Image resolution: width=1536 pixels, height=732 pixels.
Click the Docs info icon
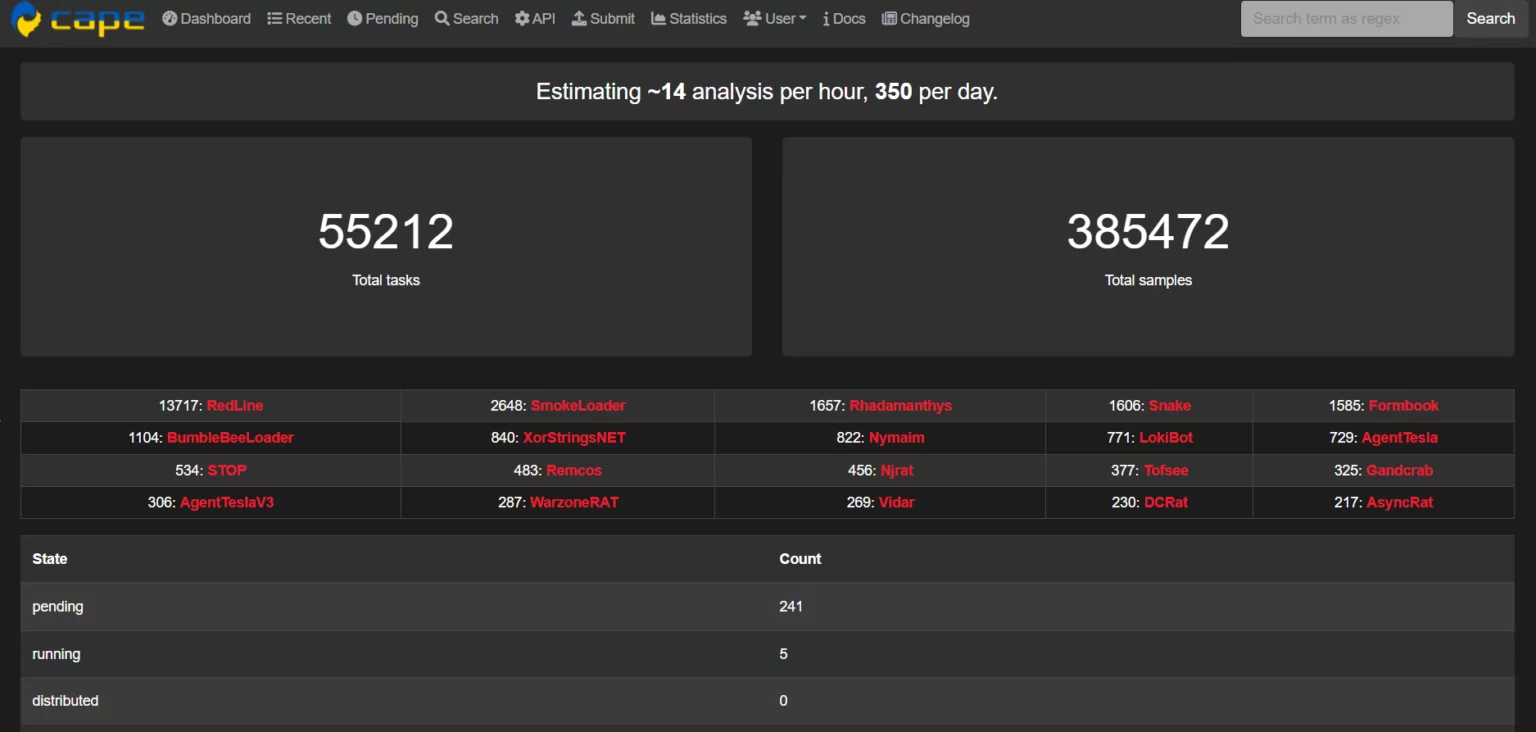828,18
